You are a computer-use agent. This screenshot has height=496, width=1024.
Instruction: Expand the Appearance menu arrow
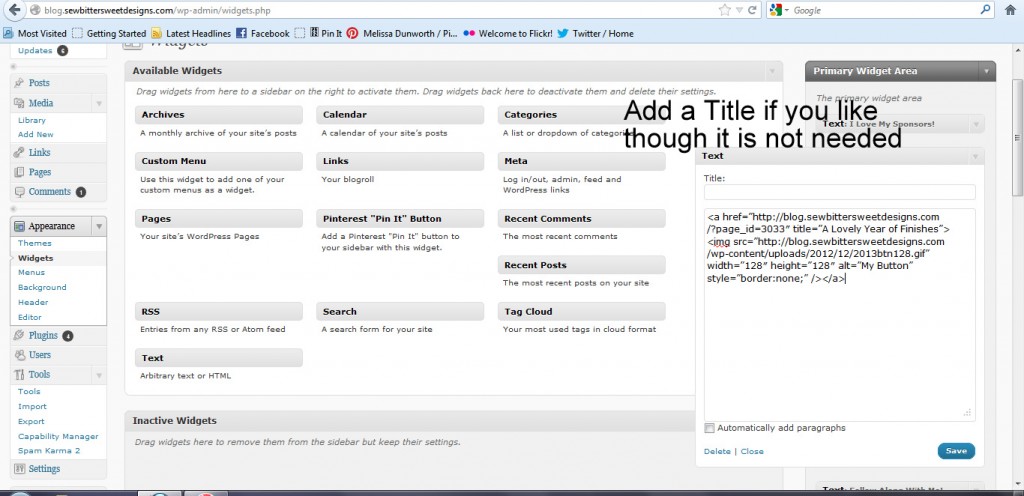tap(98, 226)
